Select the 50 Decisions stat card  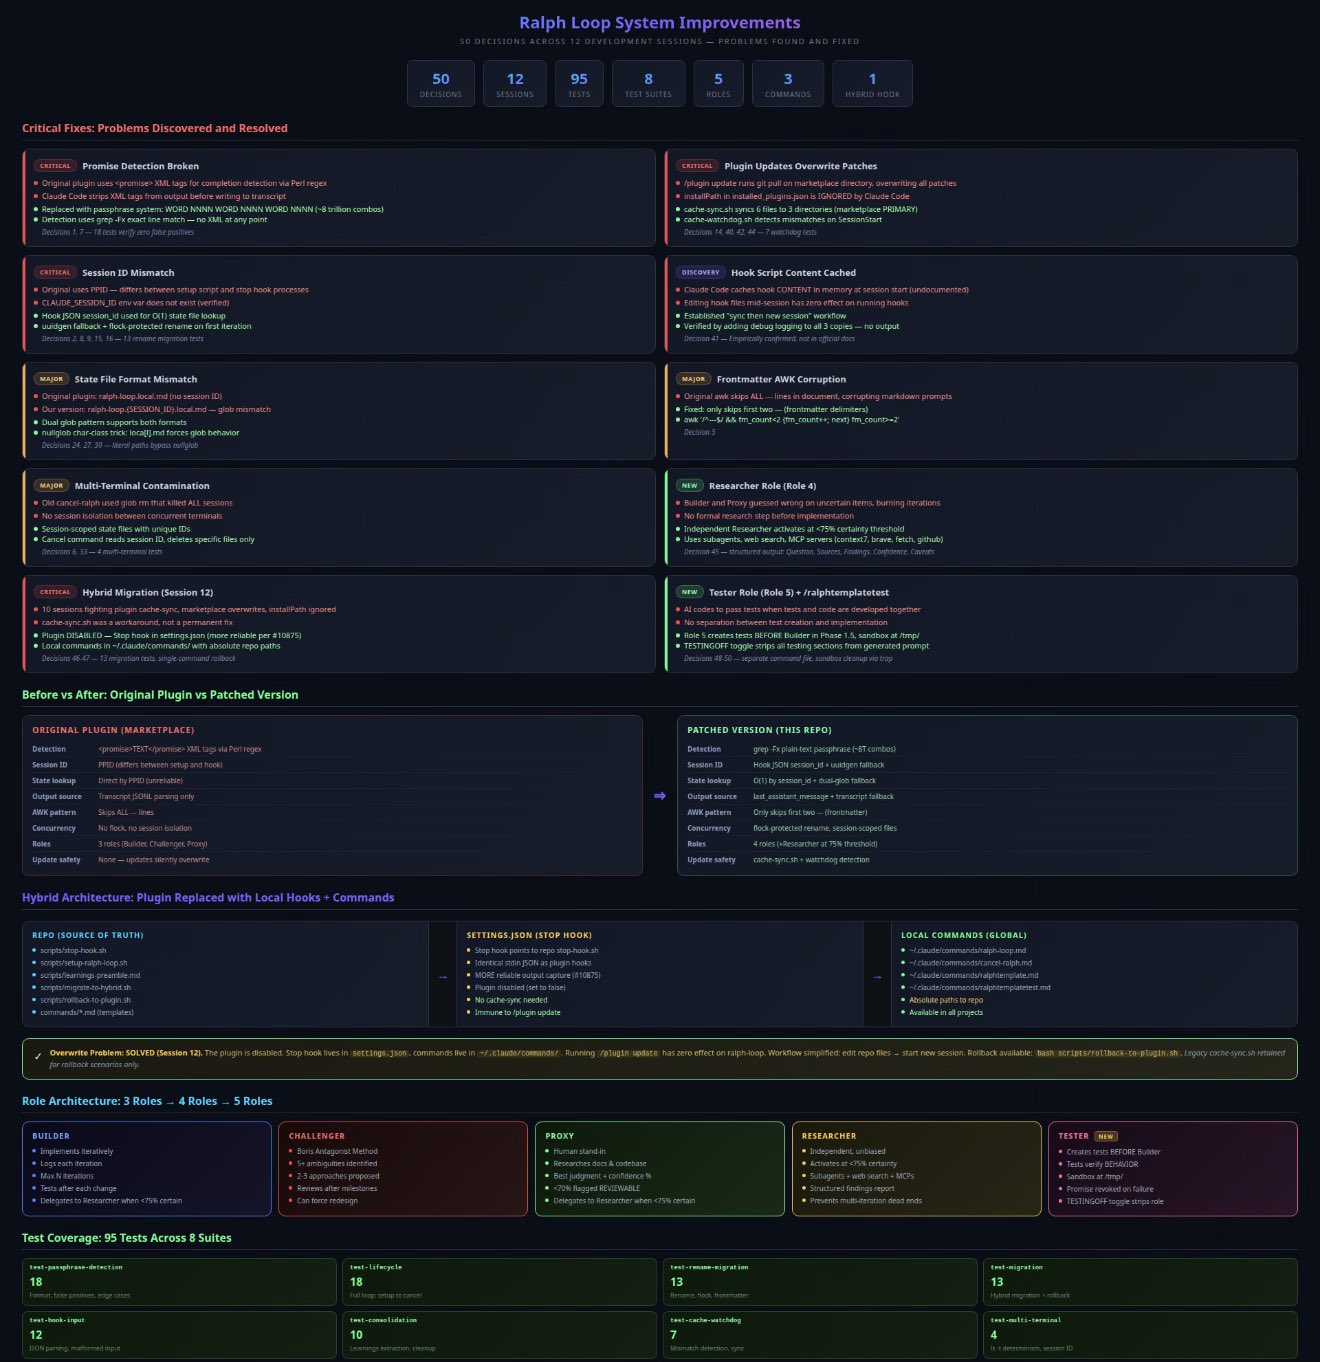[440, 83]
